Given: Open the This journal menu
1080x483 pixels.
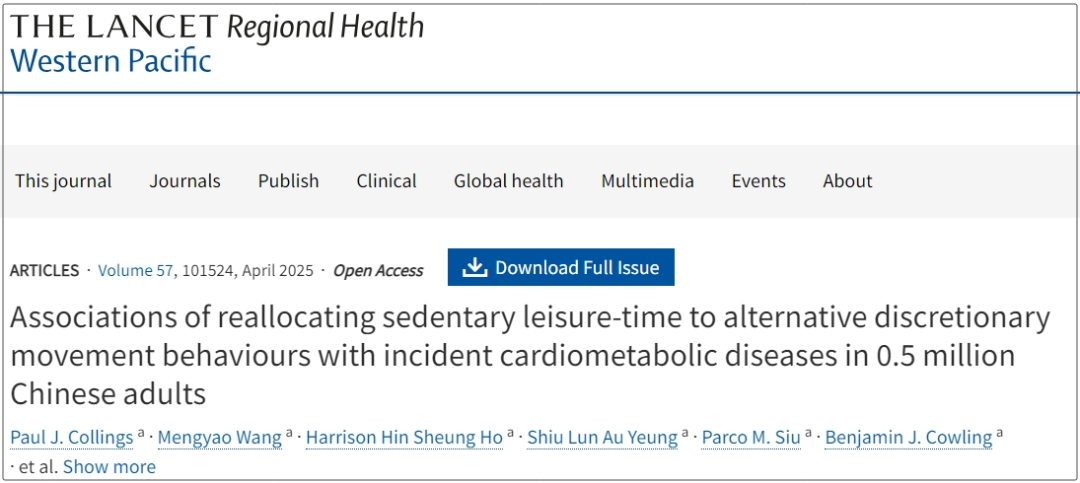Looking at the screenshot, I should coord(63,181).
